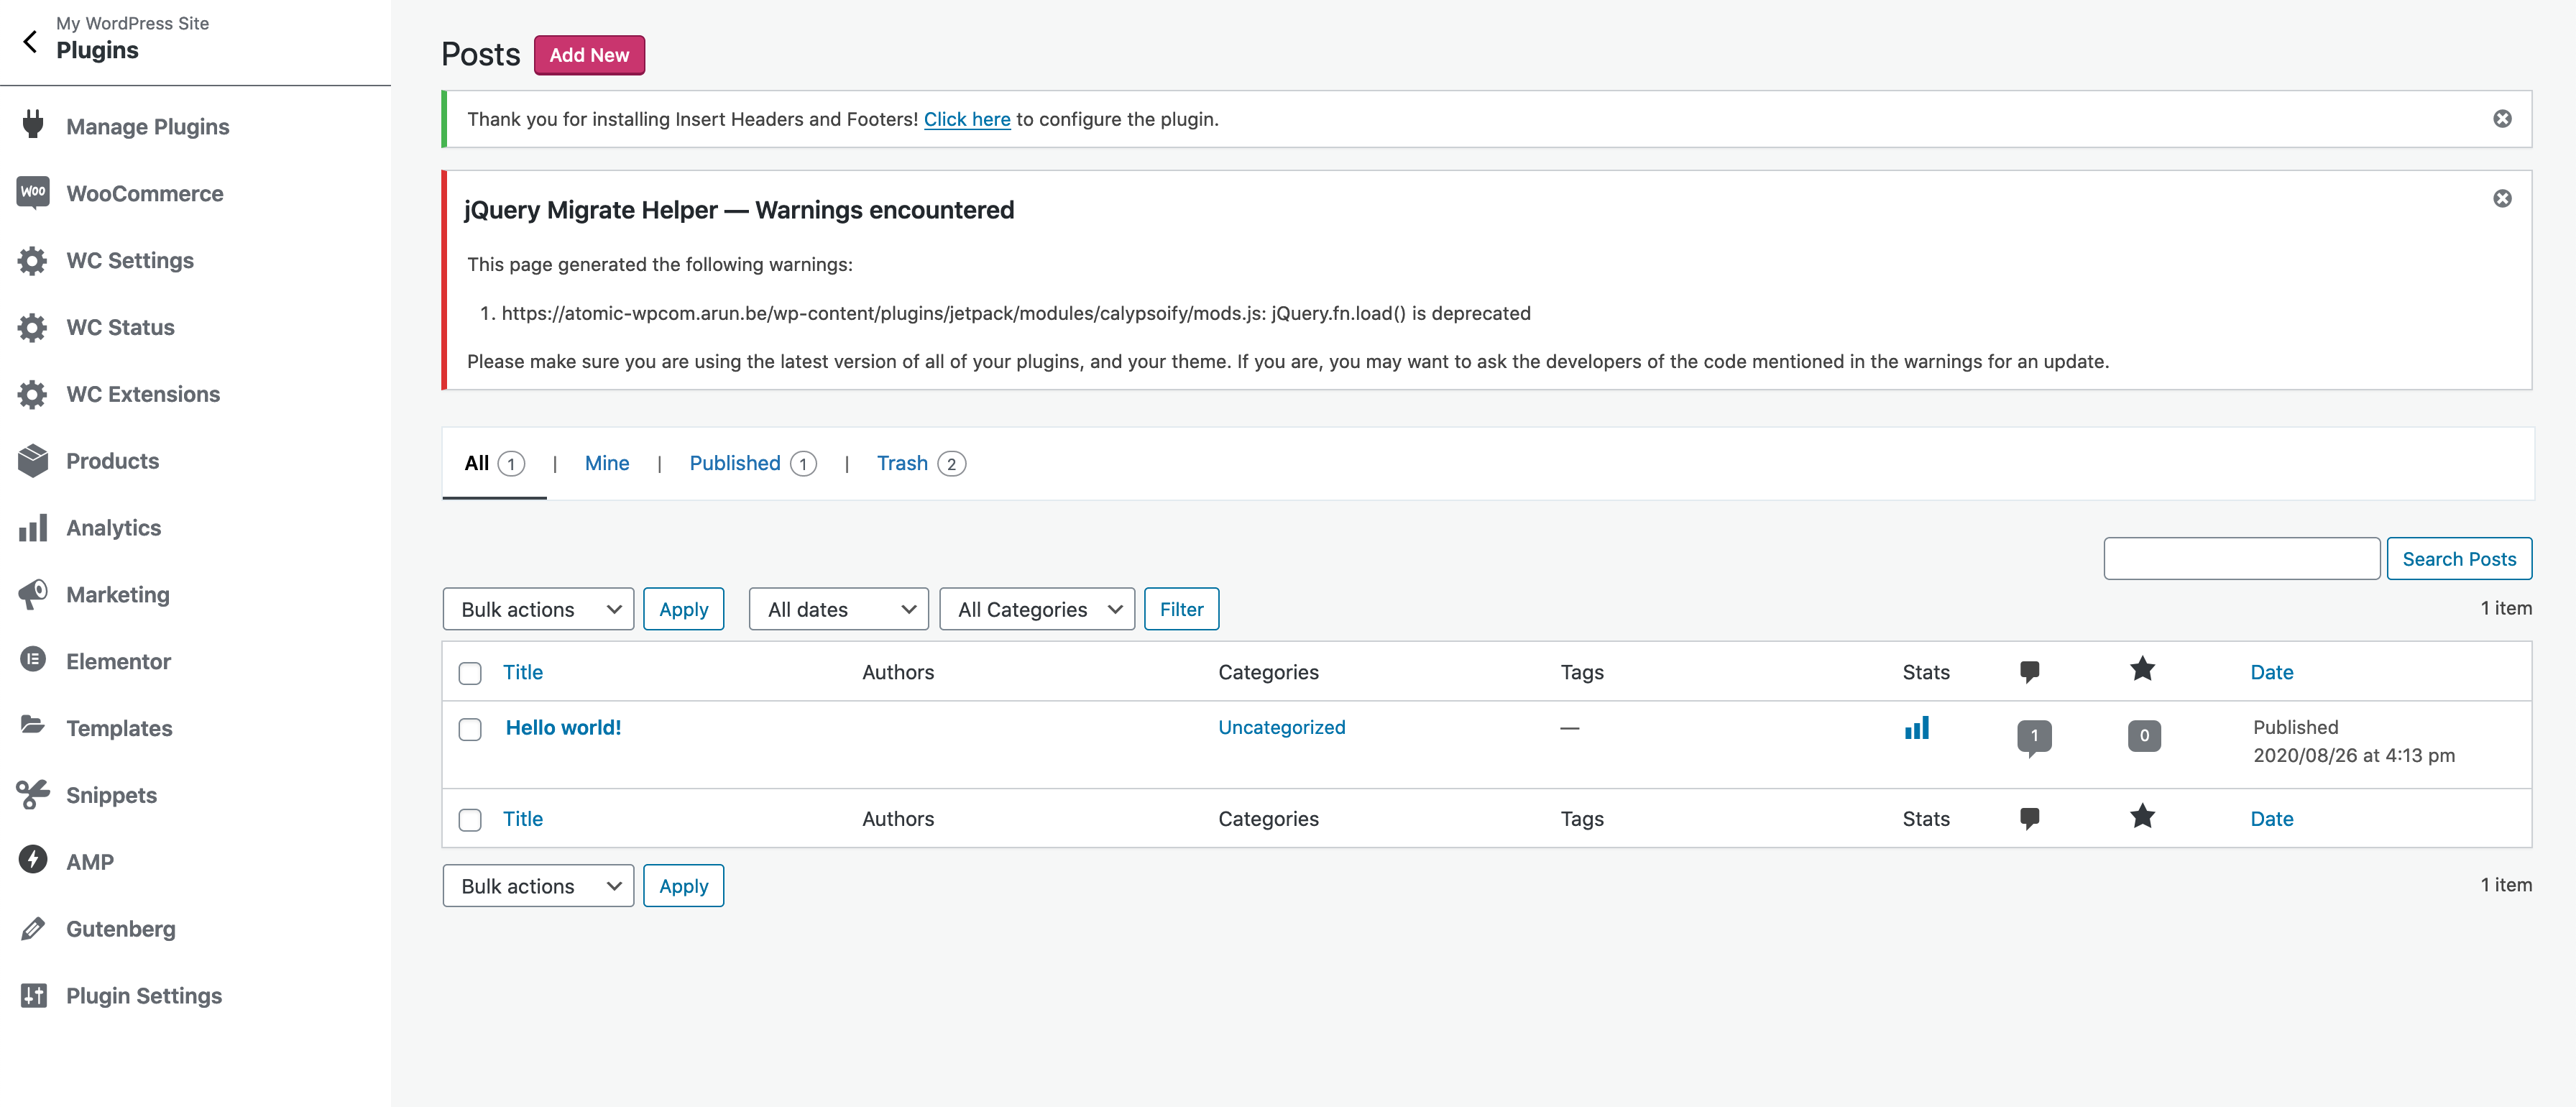Expand the All dates dropdown

[839, 609]
